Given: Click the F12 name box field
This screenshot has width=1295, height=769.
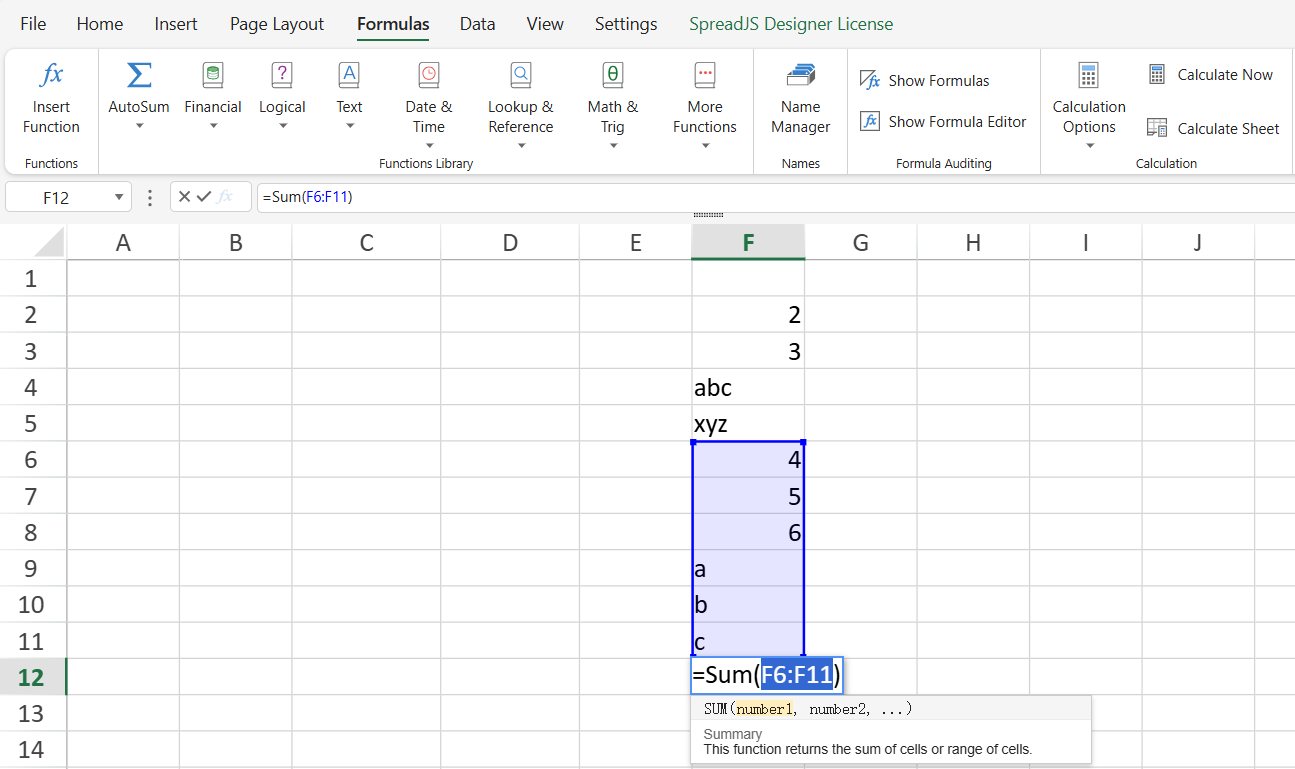Looking at the screenshot, I should [57, 197].
